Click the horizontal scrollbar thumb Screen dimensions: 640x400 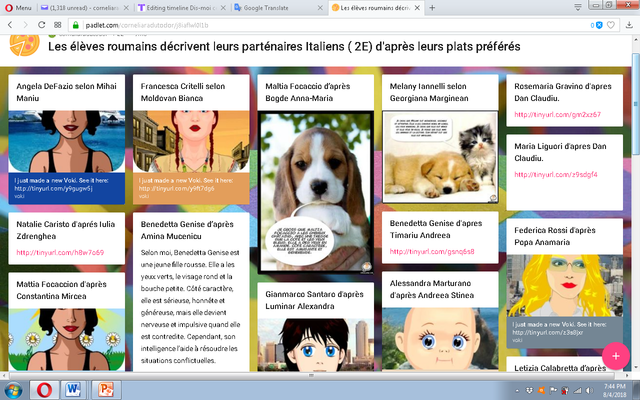(x=312, y=376)
